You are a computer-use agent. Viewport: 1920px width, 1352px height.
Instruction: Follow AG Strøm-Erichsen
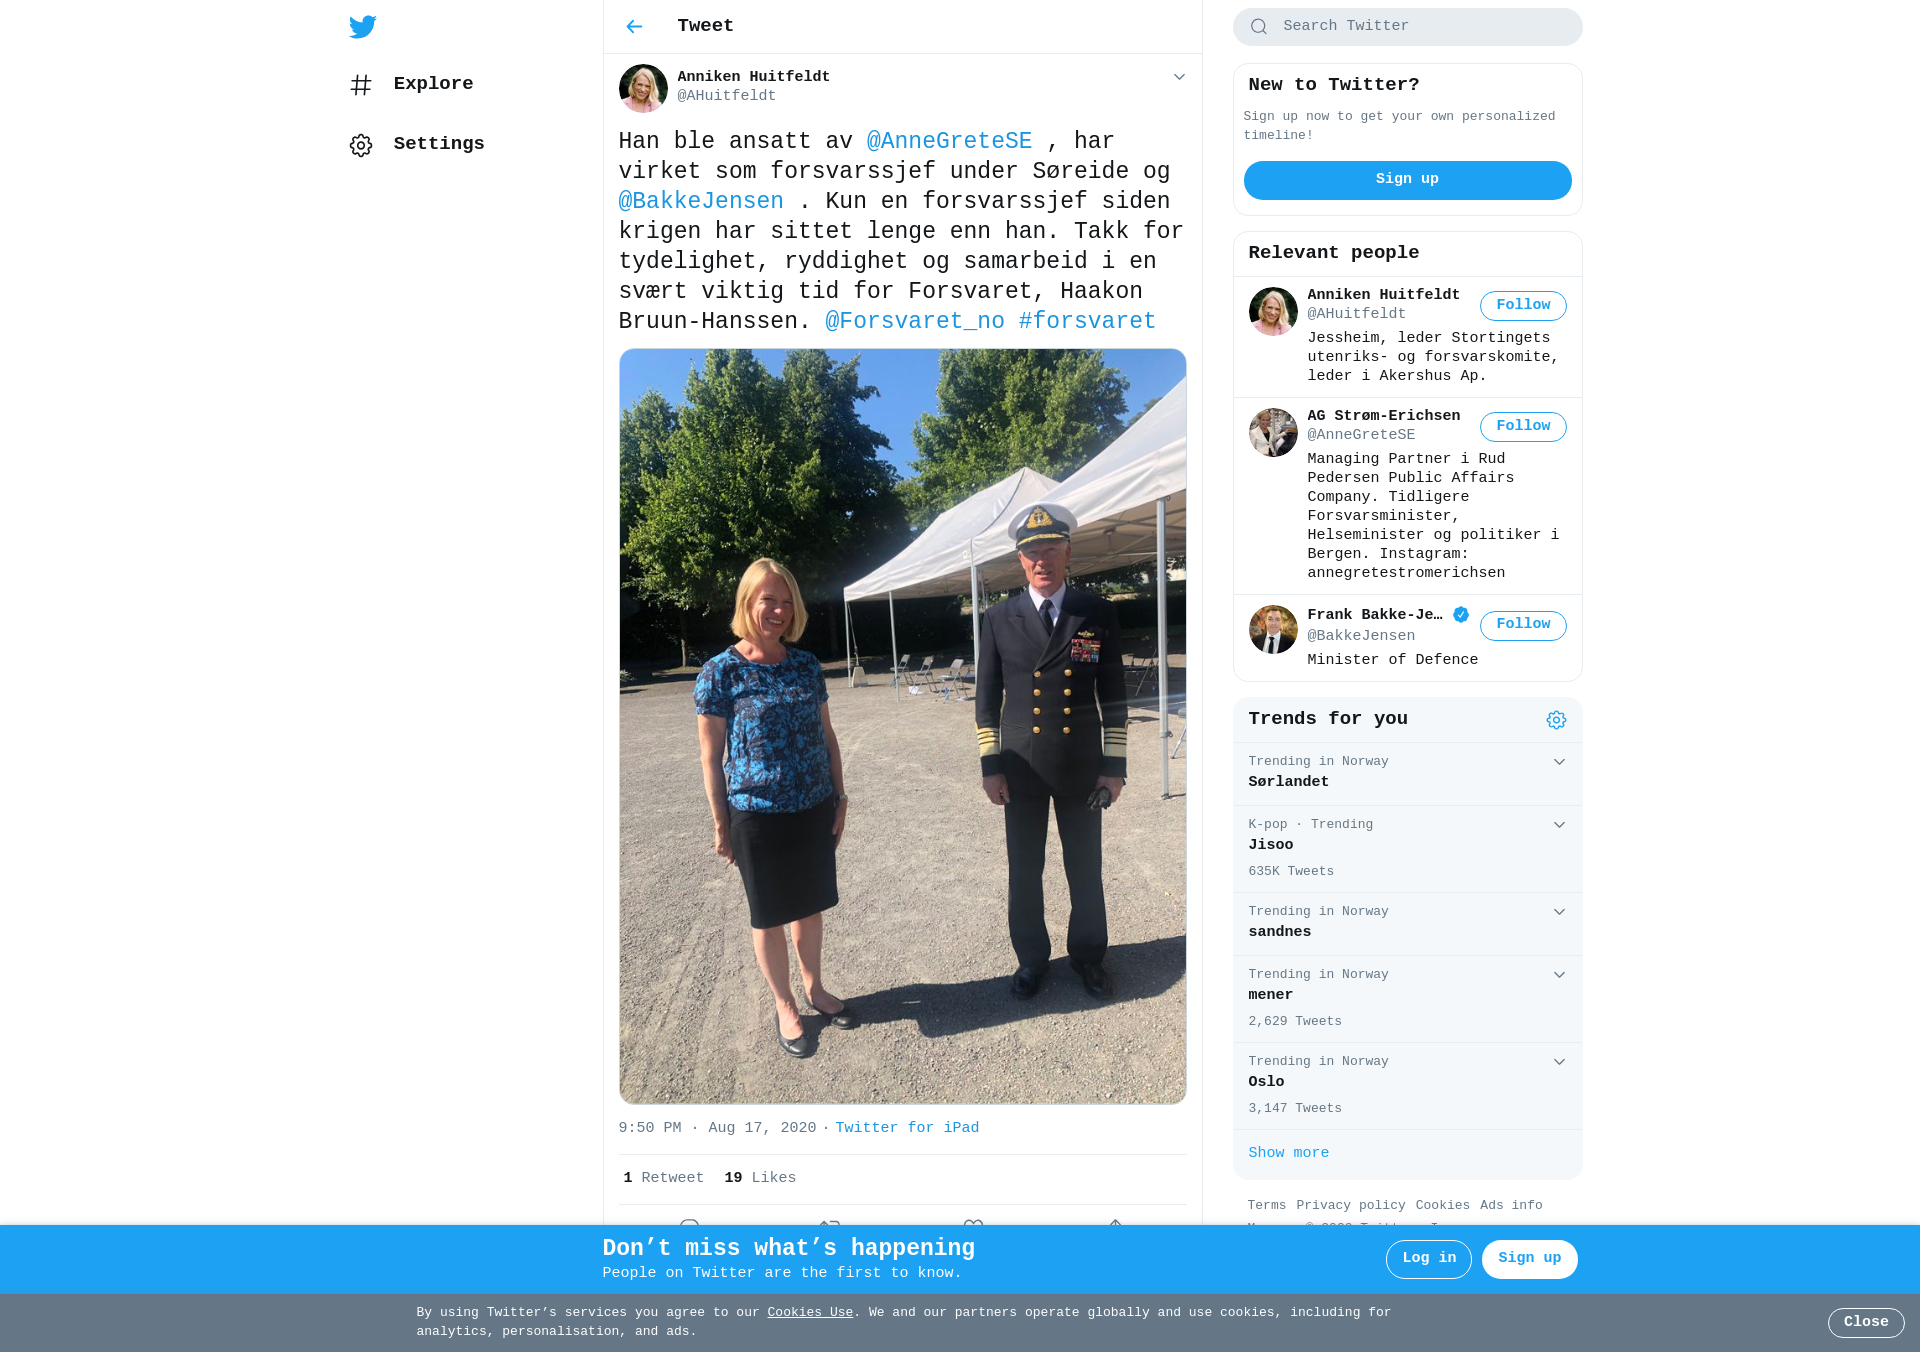[1523, 427]
